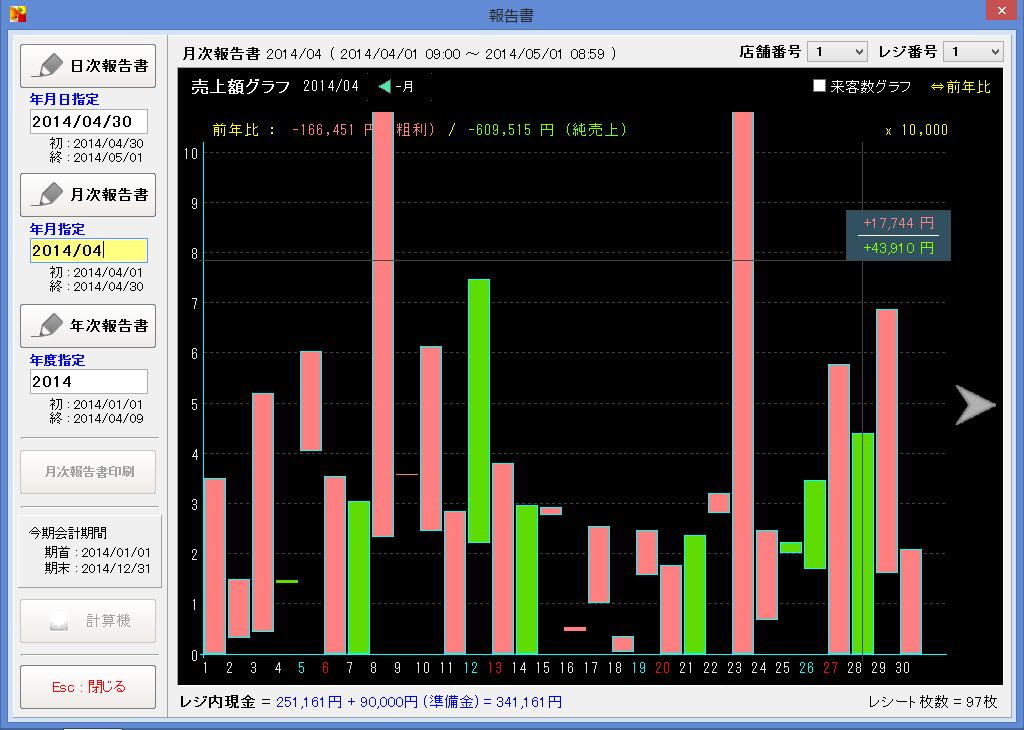This screenshot has width=1024, height=730.
Task: Advance graph with large gray right arrow
Action: [974, 405]
